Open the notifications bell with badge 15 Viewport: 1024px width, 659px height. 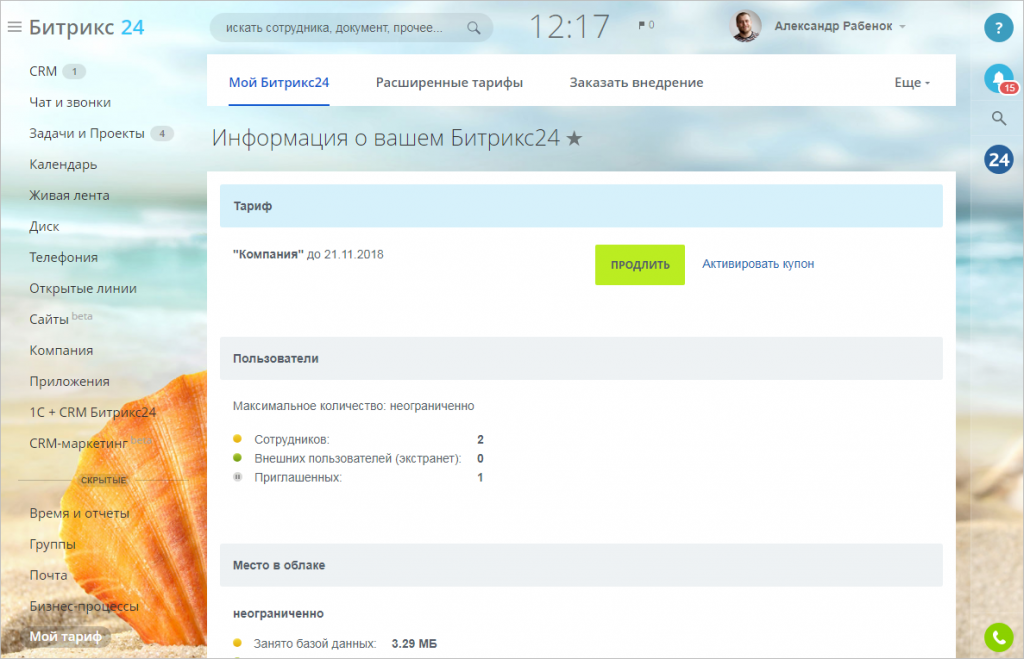(x=999, y=79)
